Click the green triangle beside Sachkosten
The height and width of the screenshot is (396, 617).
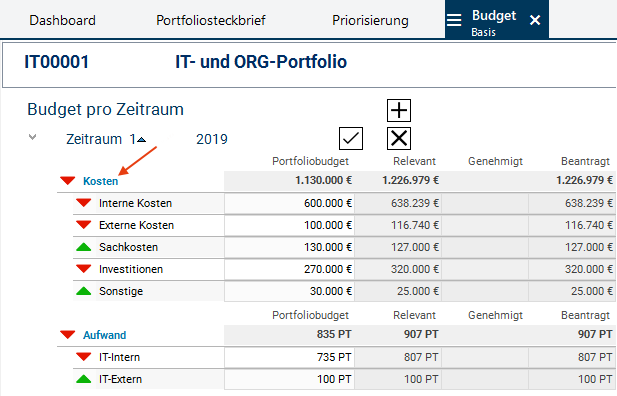(83, 247)
